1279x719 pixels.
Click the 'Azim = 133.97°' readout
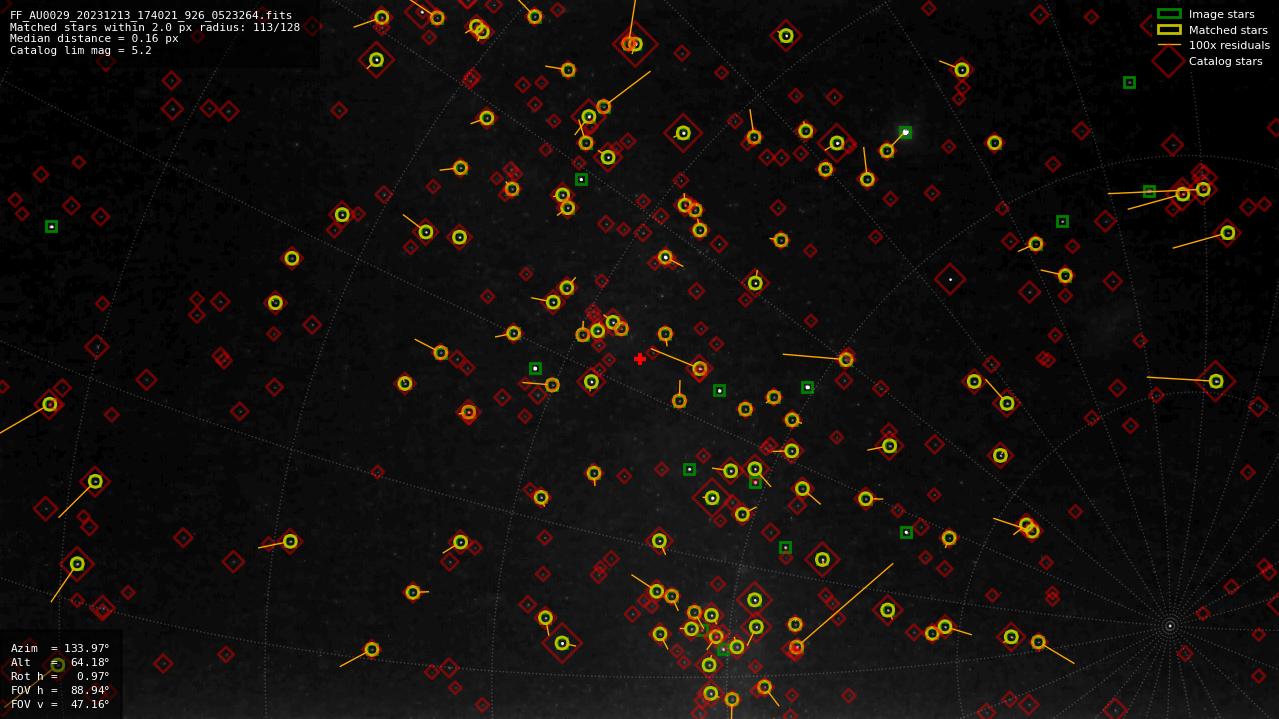coord(60,648)
